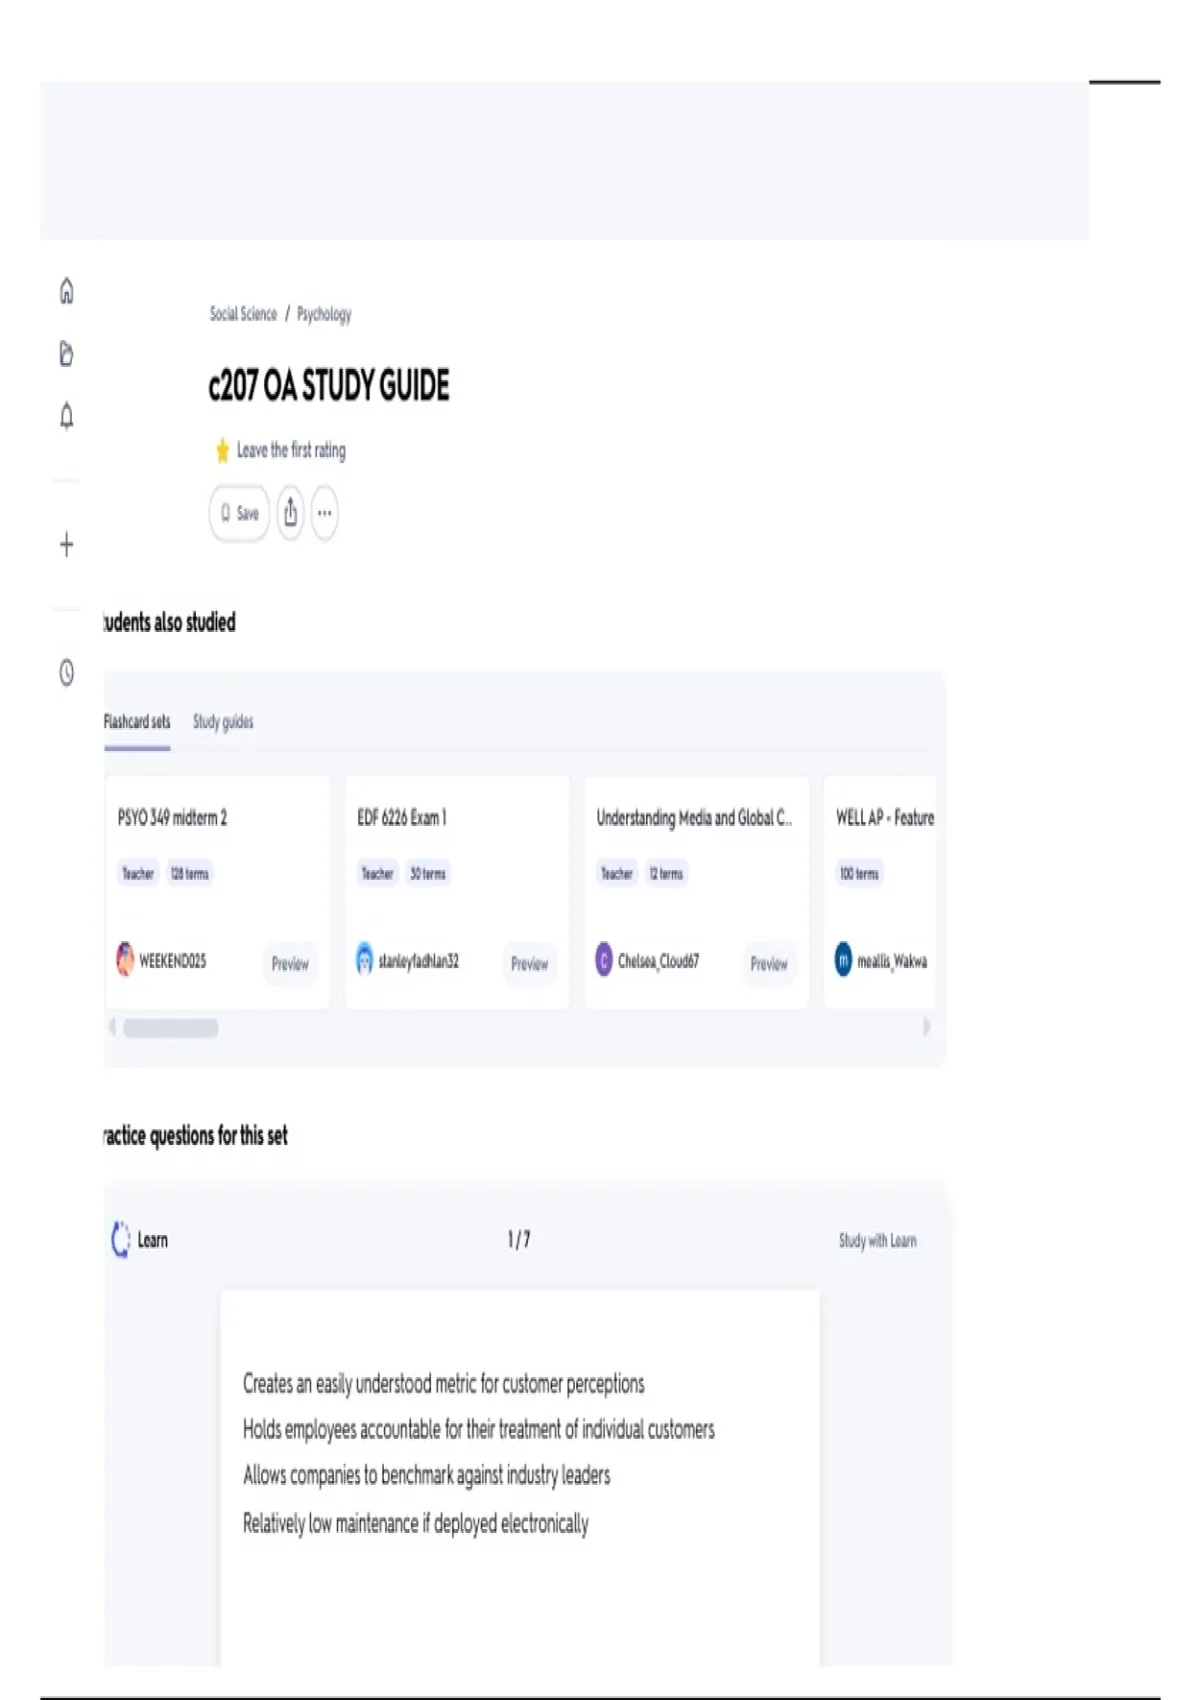Click the Learn icon in practice panel
The width and height of the screenshot is (1200, 1700).
120,1239
